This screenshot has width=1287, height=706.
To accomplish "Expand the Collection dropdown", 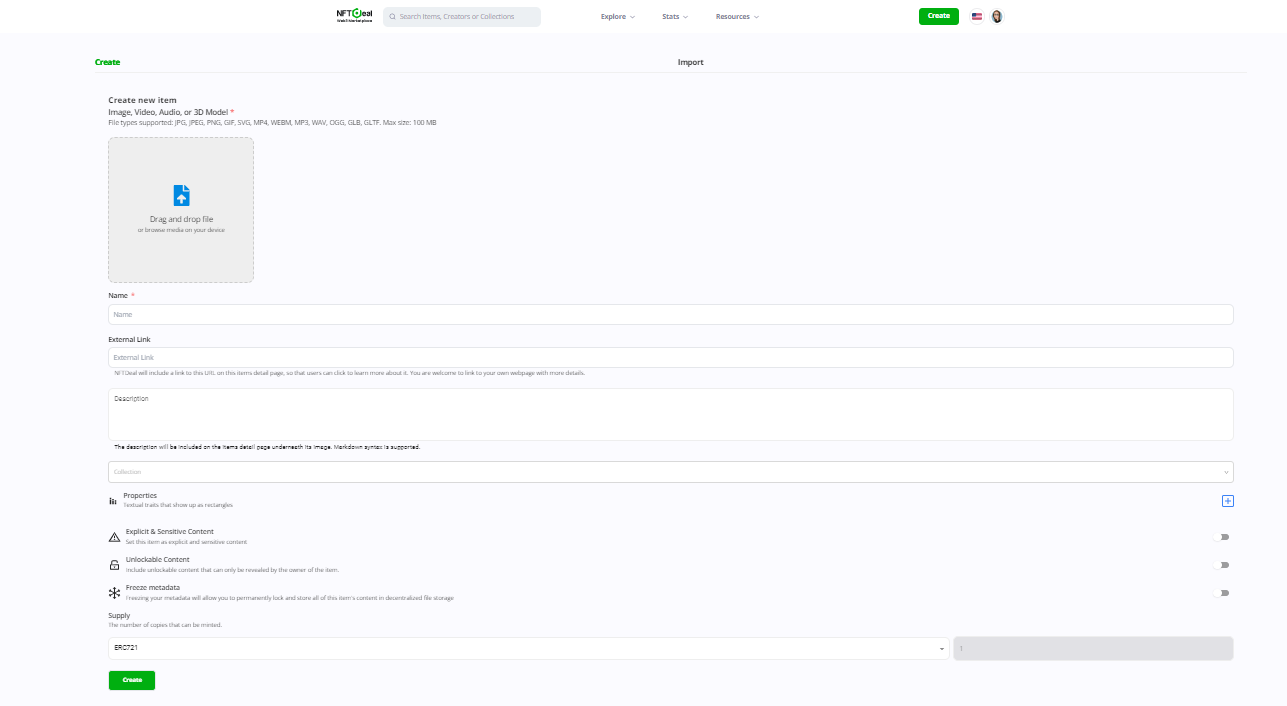I will coord(670,472).
